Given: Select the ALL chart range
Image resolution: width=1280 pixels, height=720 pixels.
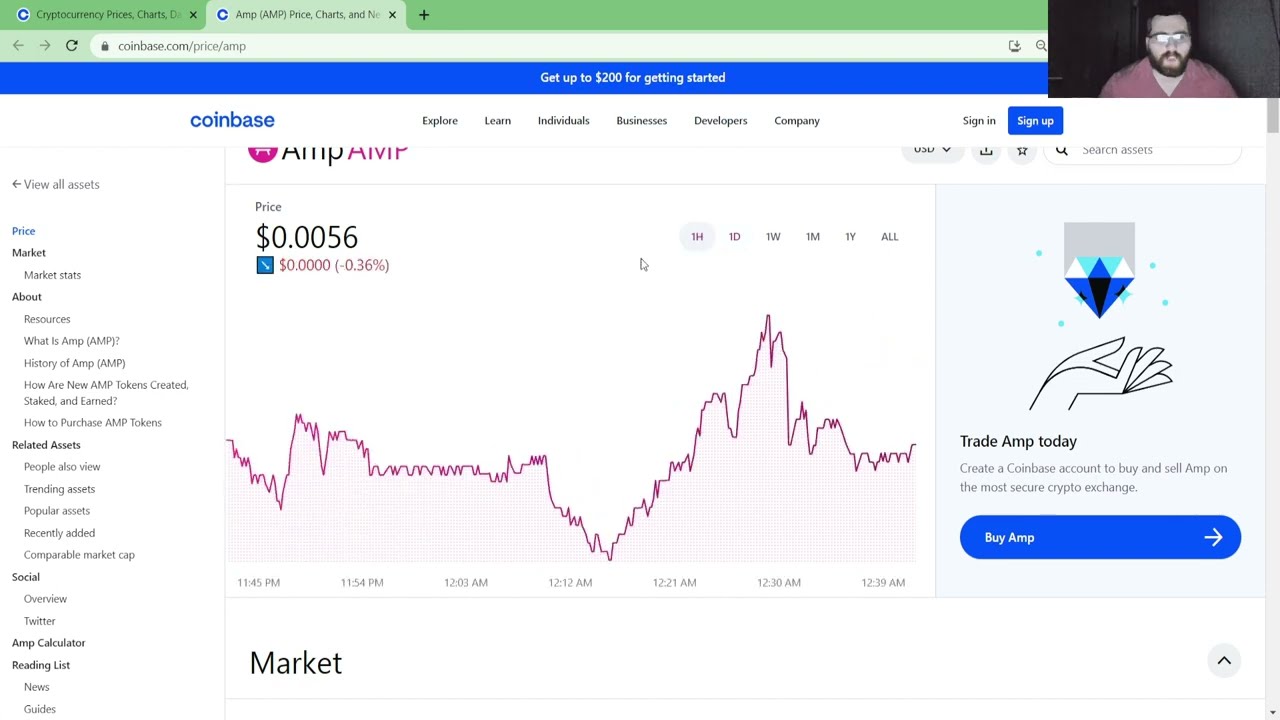Looking at the screenshot, I should tap(889, 237).
